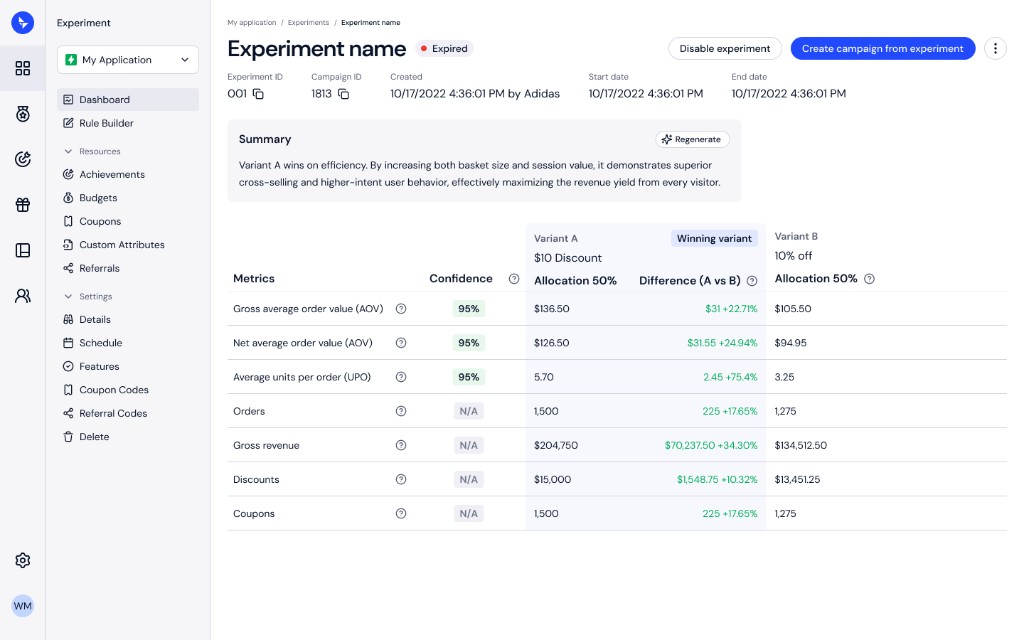Click help icon for Gross average order value
The image size is (1024, 640).
pos(401,309)
